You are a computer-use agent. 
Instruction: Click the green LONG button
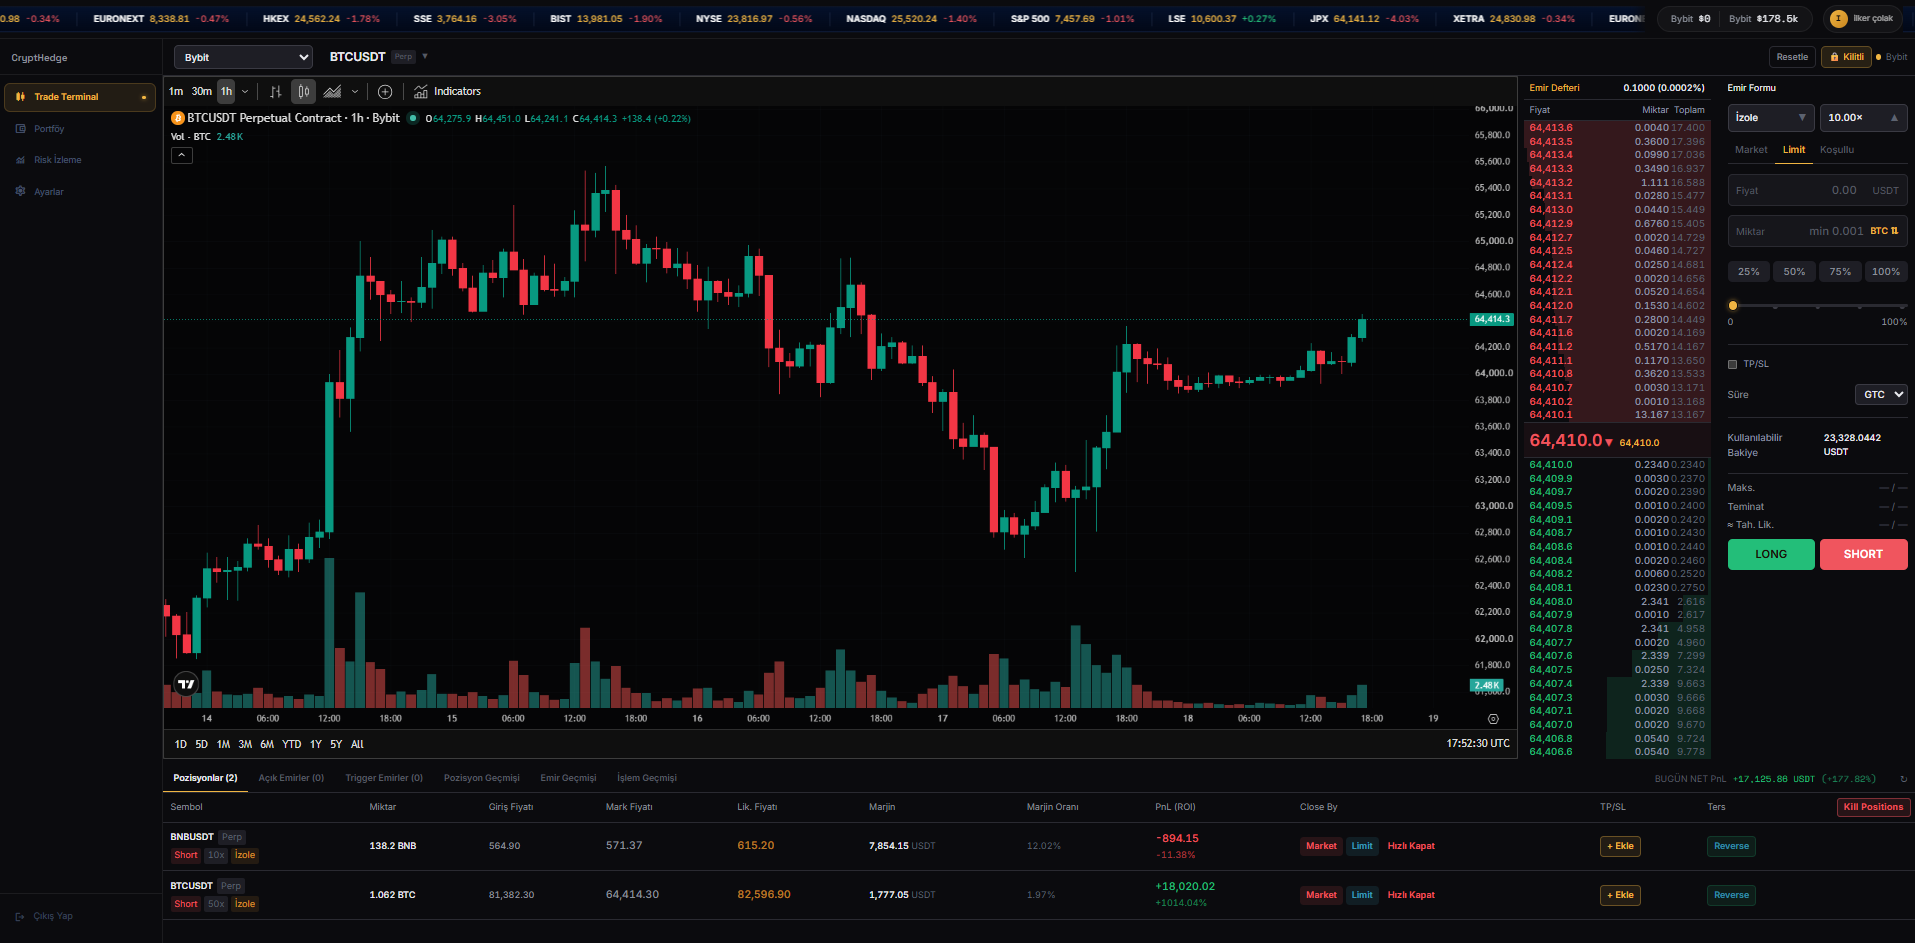[x=1771, y=554]
